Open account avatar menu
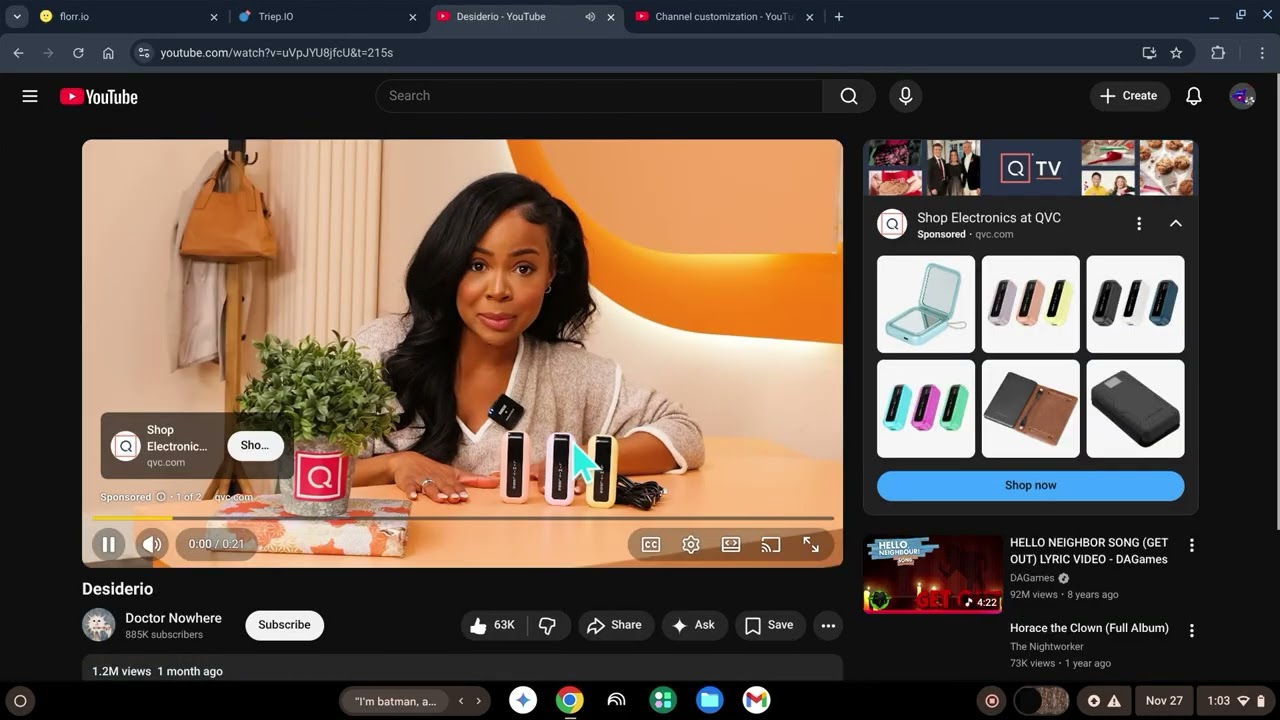Viewport: 1280px width, 720px height. coord(1242,96)
